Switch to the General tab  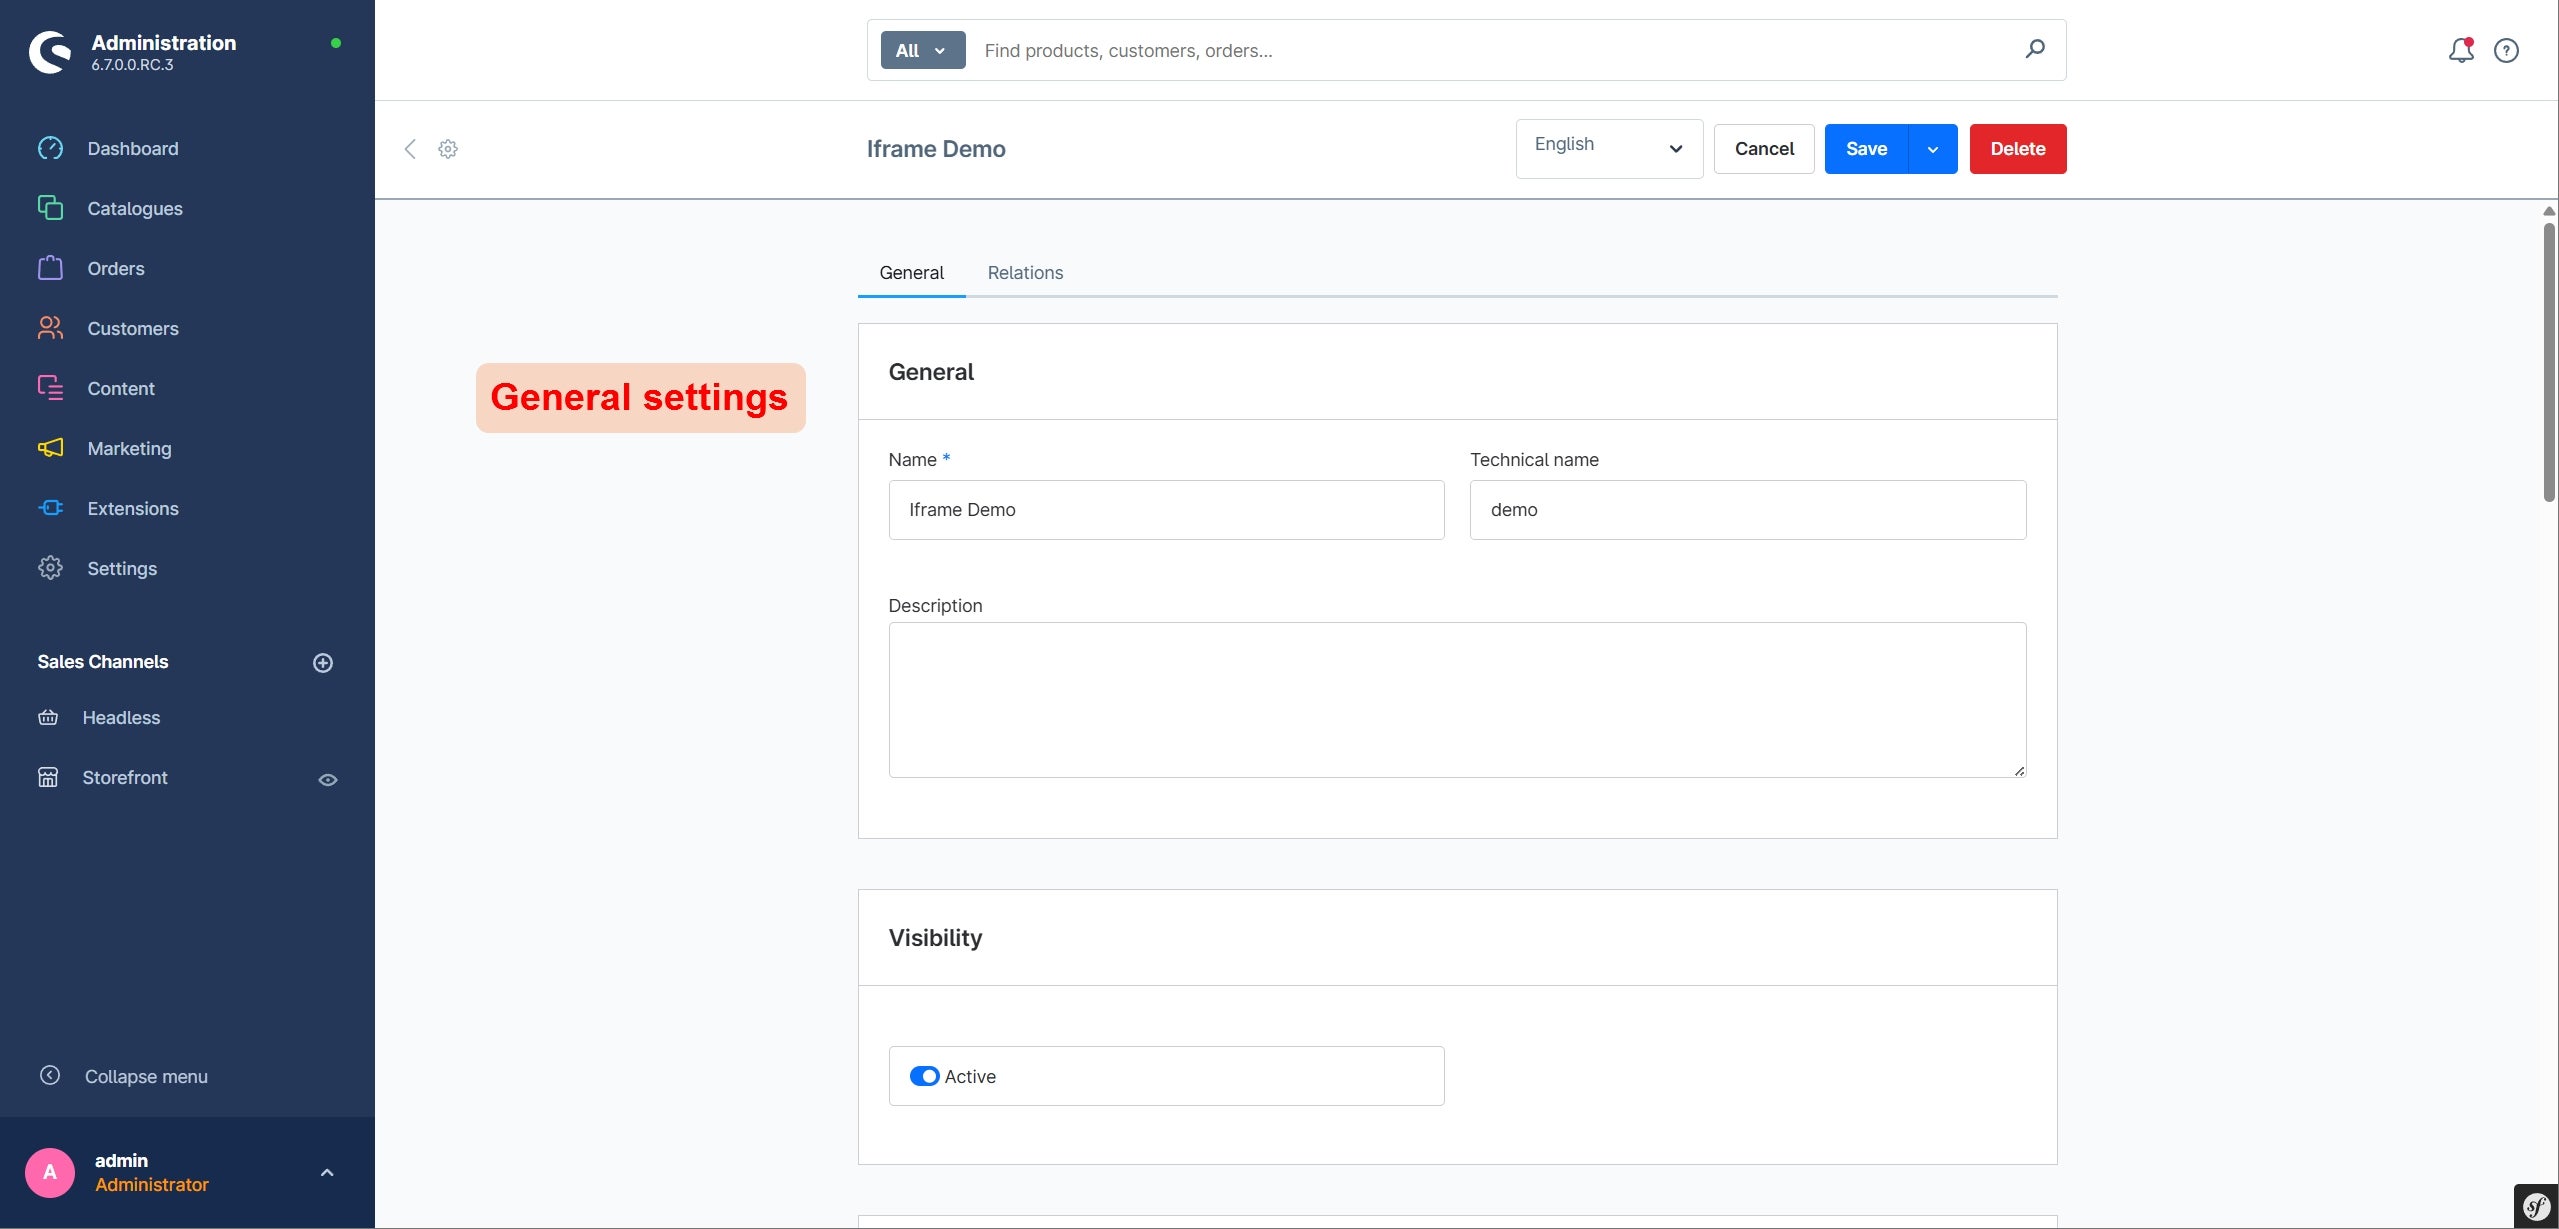pos(911,273)
